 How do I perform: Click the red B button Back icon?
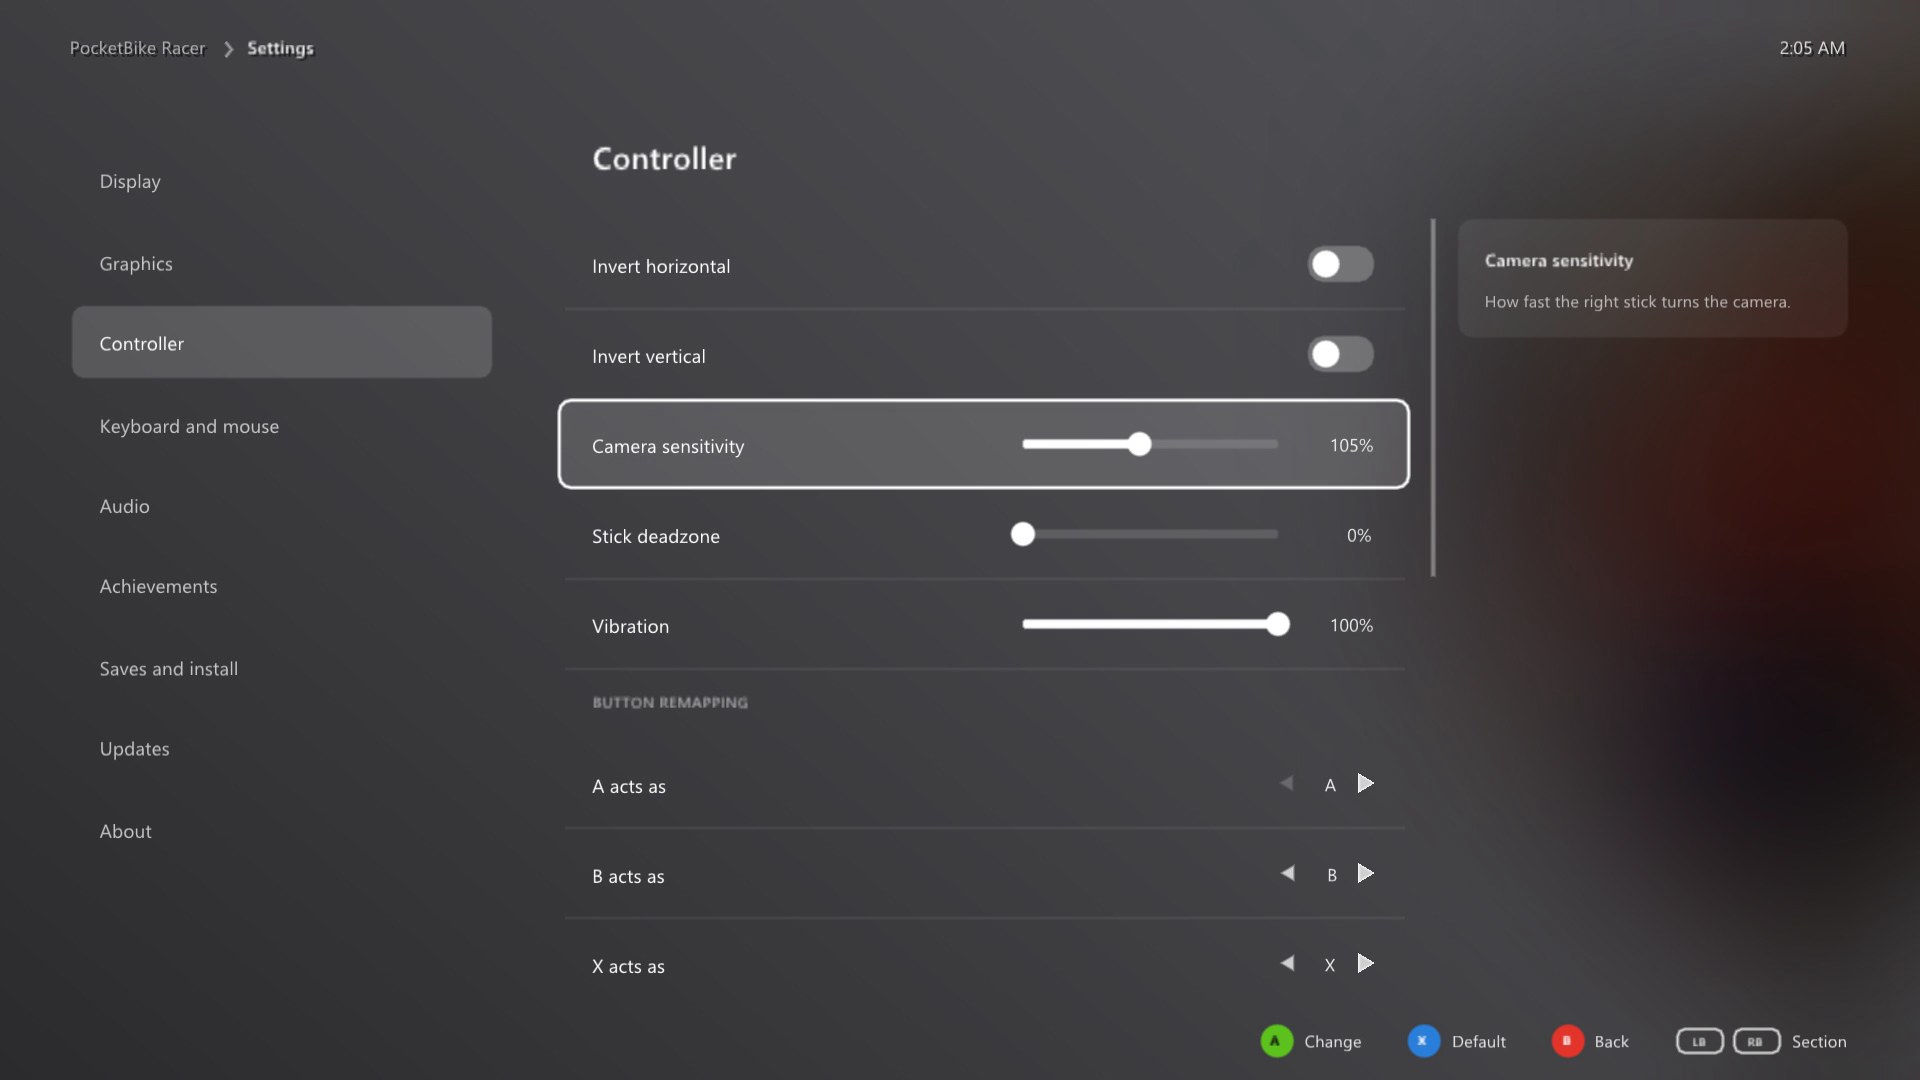coord(1567,1041)
